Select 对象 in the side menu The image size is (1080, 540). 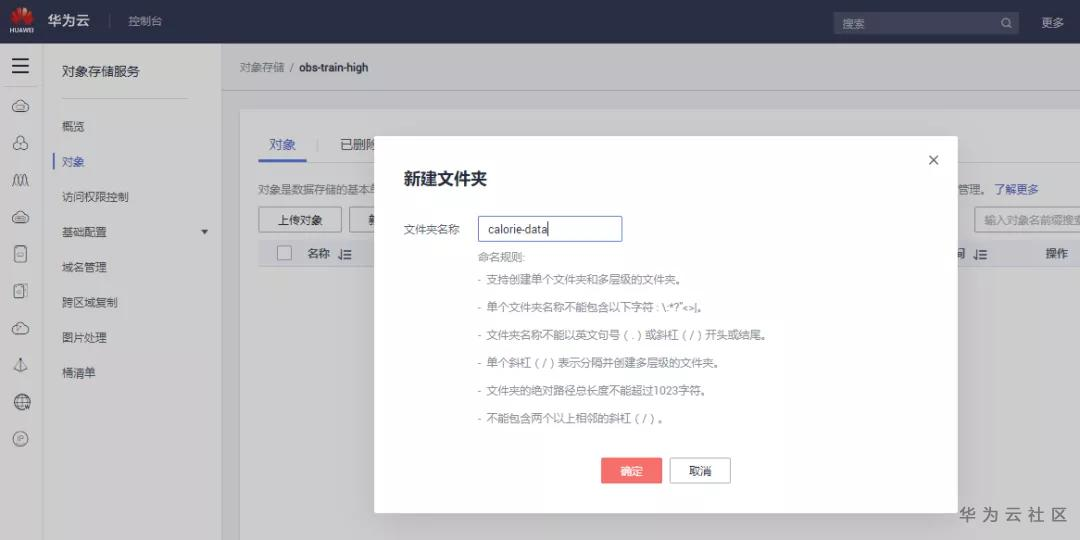pyautogui.click(x=73, y=162)
